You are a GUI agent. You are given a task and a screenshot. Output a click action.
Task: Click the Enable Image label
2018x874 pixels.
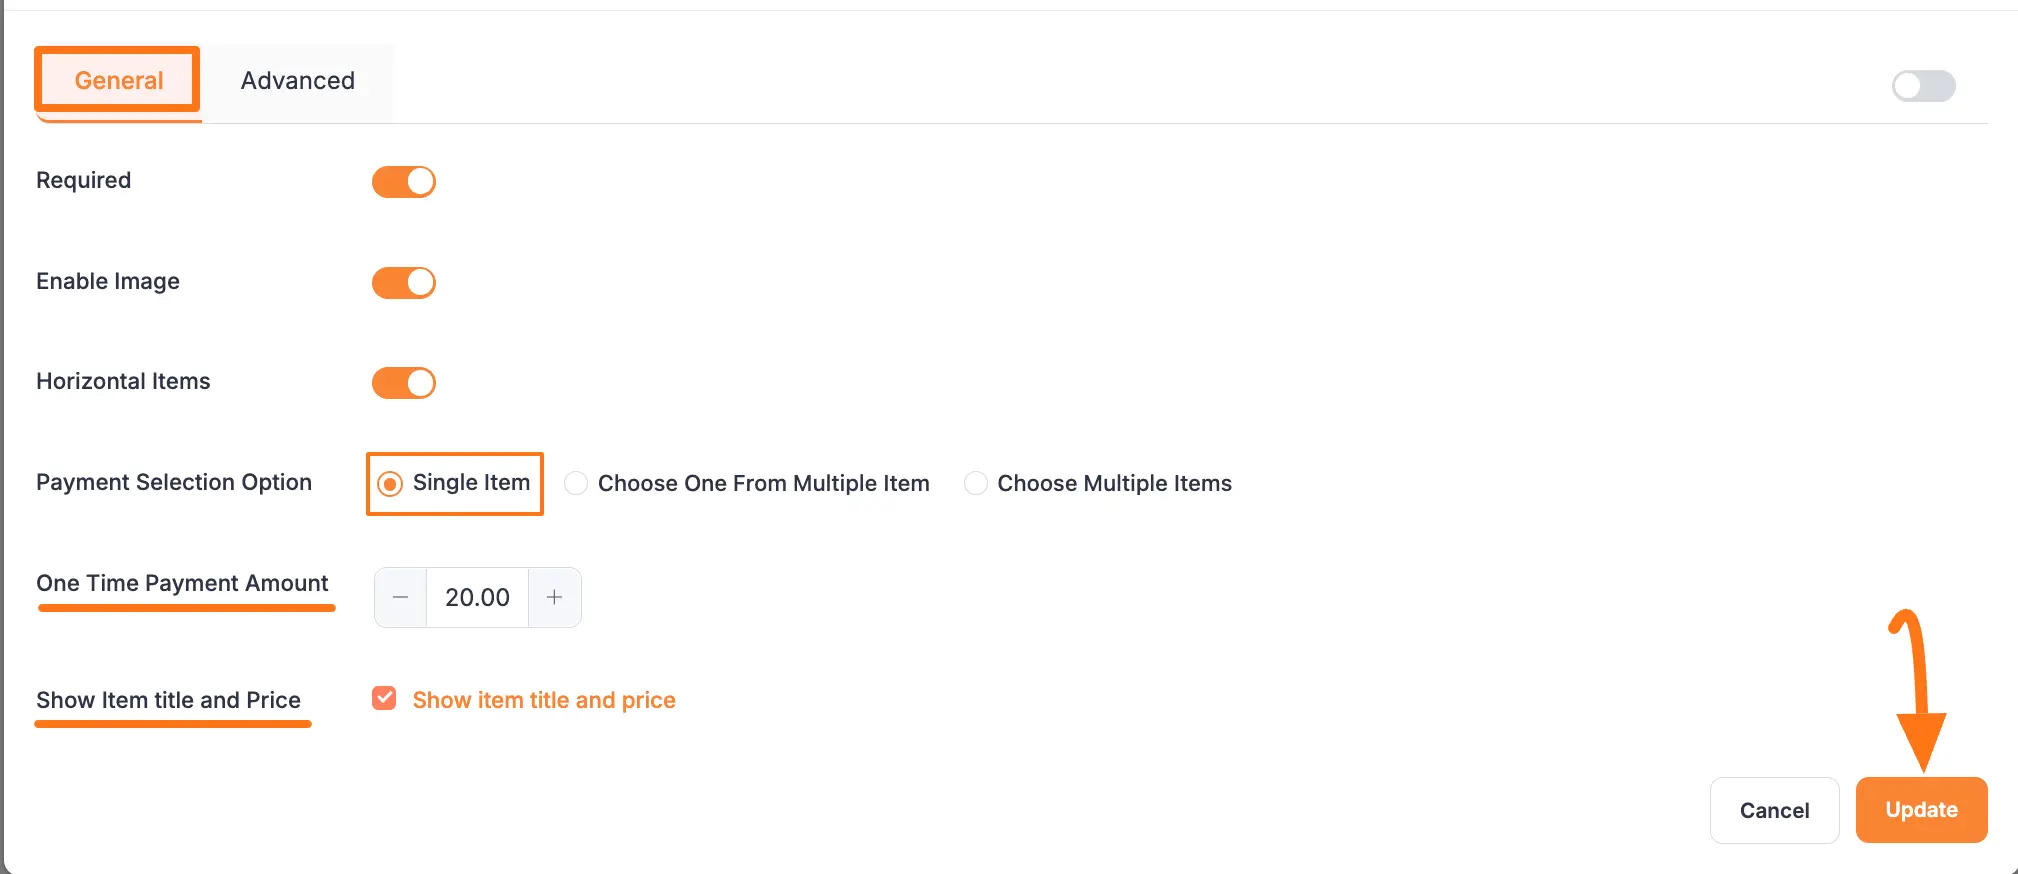click(108, 281)
